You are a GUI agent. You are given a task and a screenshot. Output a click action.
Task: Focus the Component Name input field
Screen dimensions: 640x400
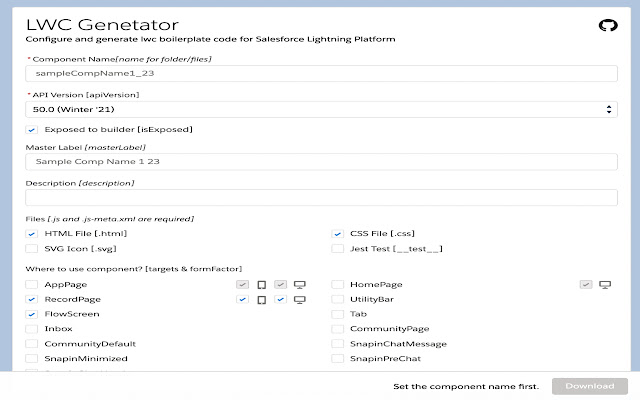(x=321, y=73)
